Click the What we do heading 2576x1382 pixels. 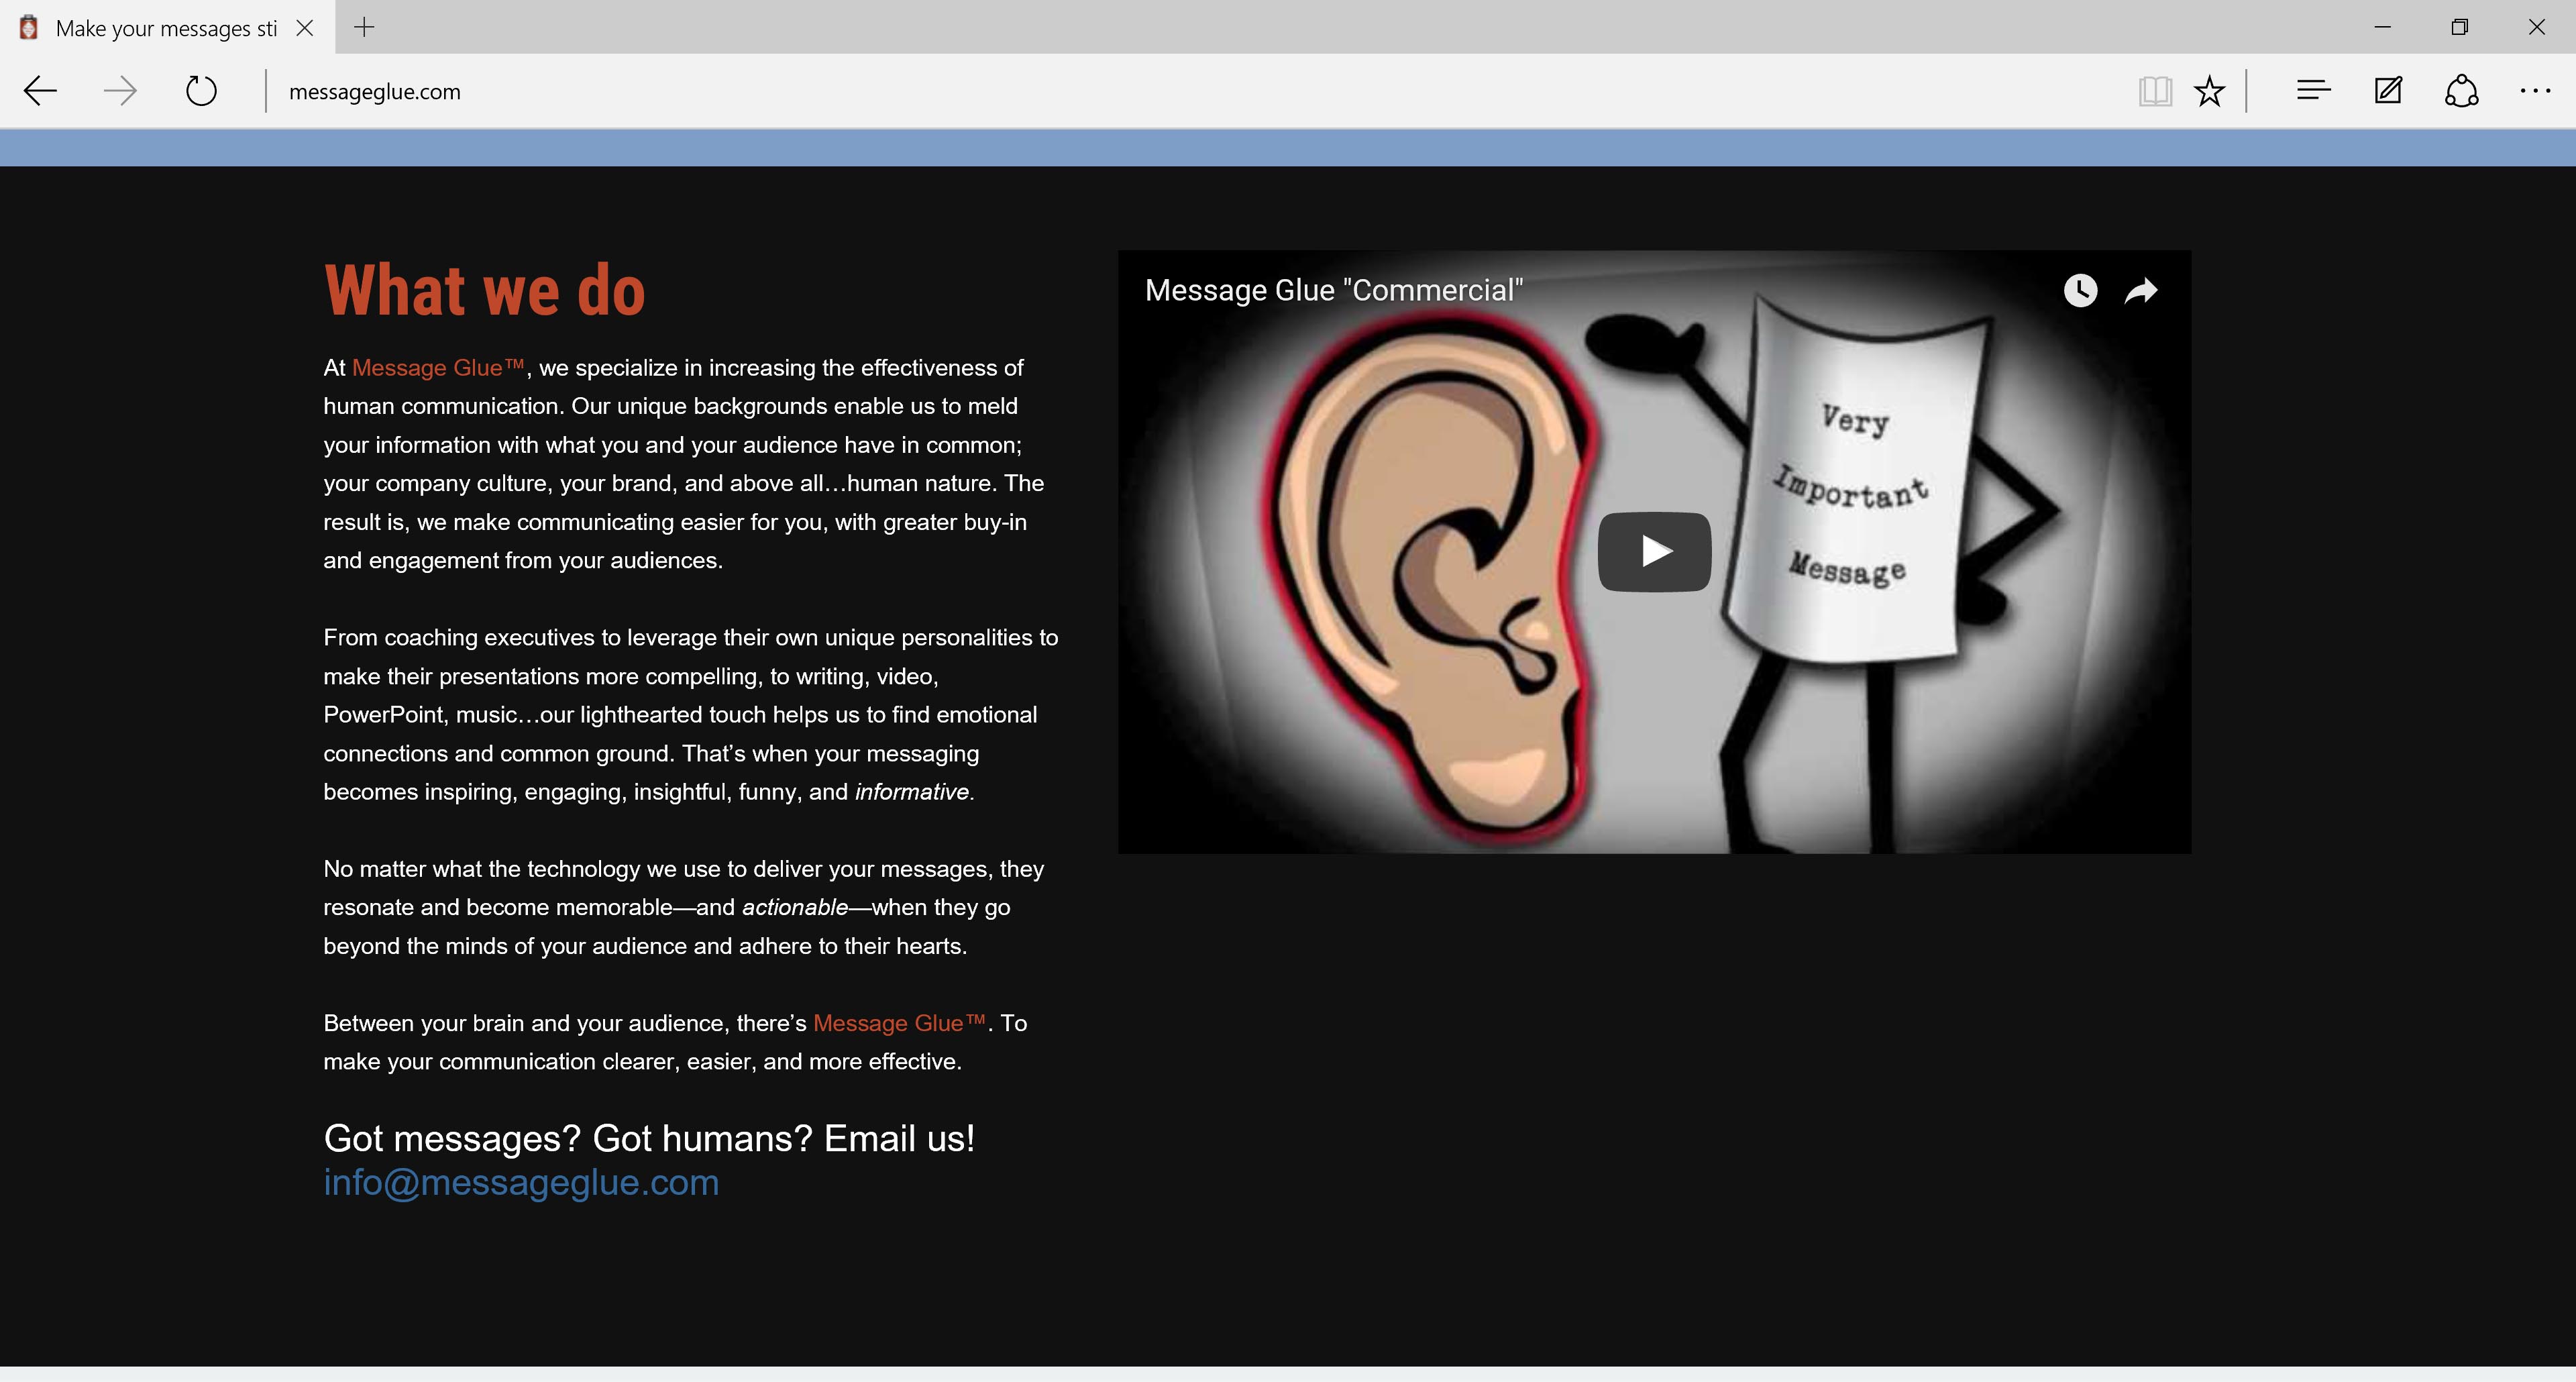pyautogui.click(x=484, y=290)
